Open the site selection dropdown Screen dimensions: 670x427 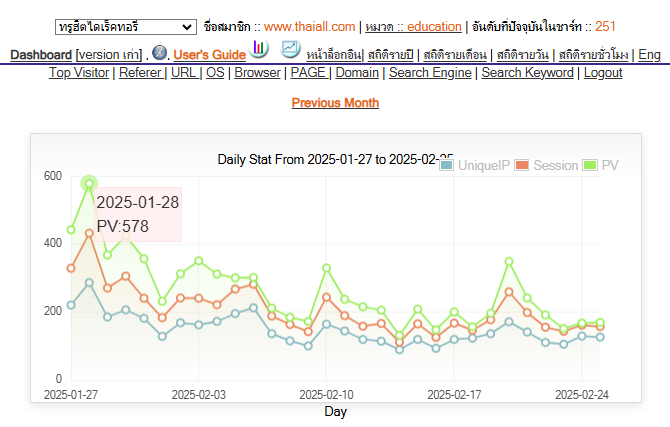pyautogui.click(x=126, y=27)
